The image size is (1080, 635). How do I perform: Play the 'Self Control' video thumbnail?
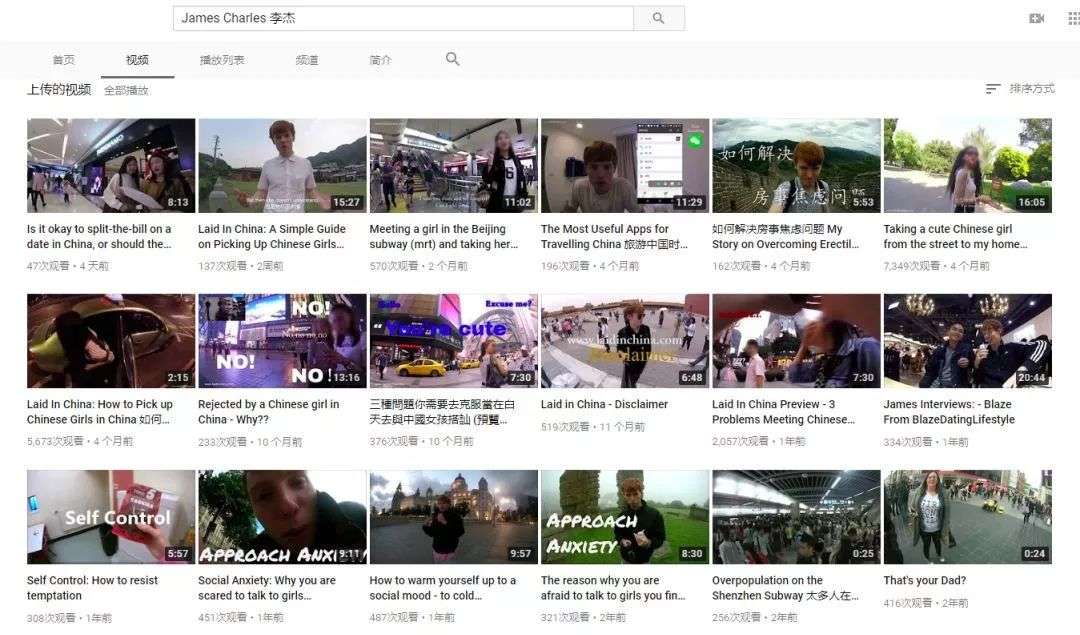[x=111, y=517]
